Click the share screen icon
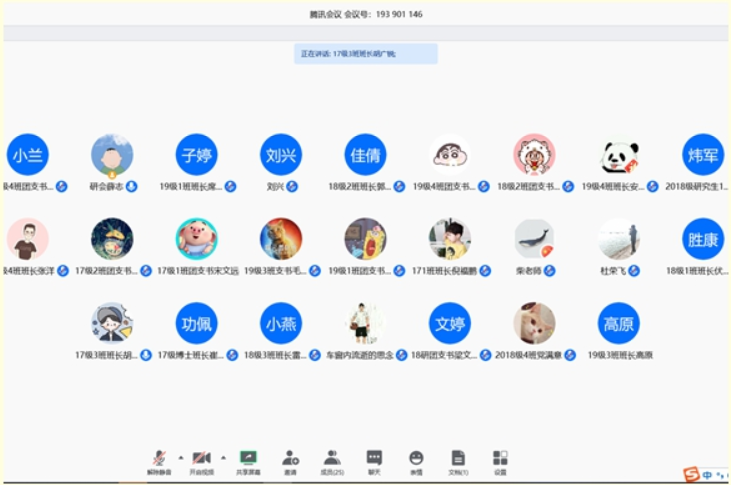The height and width of the screenshot is (485, 731). (x=248, y=459)
